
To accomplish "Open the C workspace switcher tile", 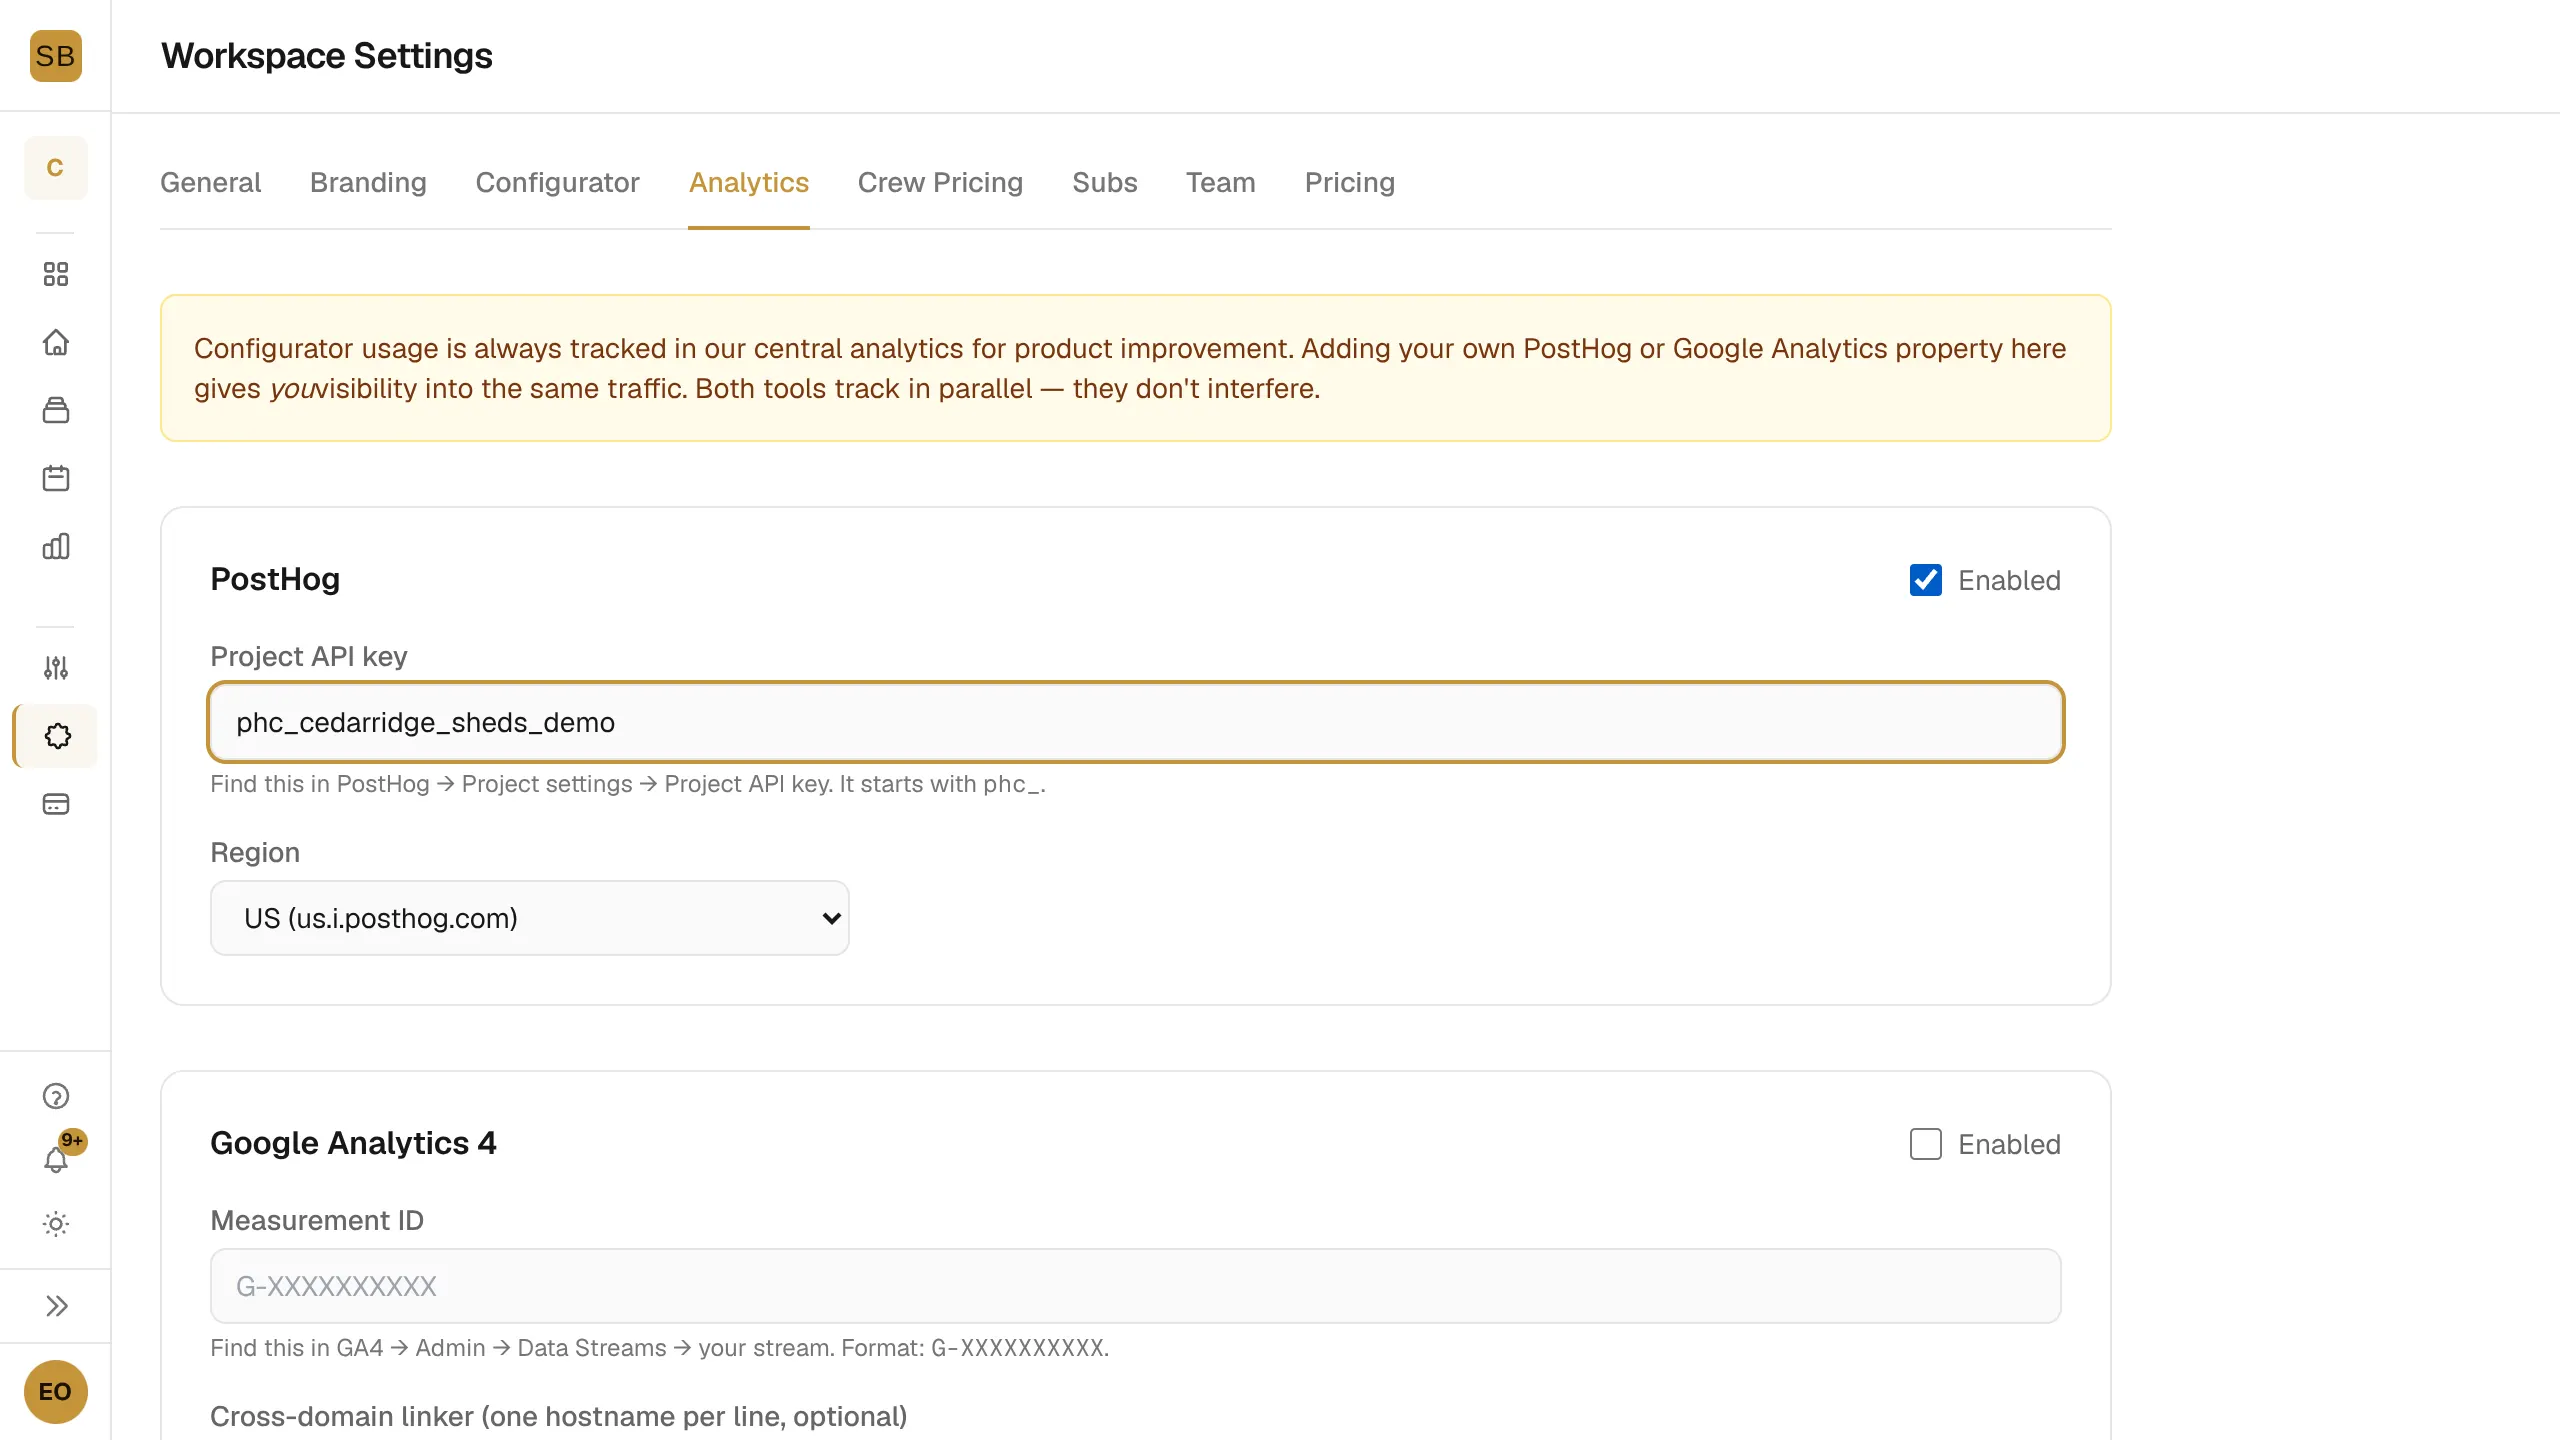I will click(55, 168).
